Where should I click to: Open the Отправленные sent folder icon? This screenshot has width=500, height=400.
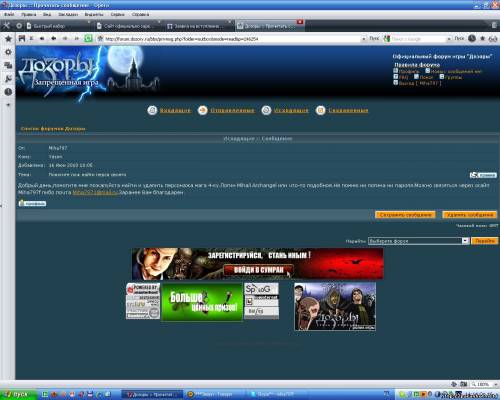point(203,110)
